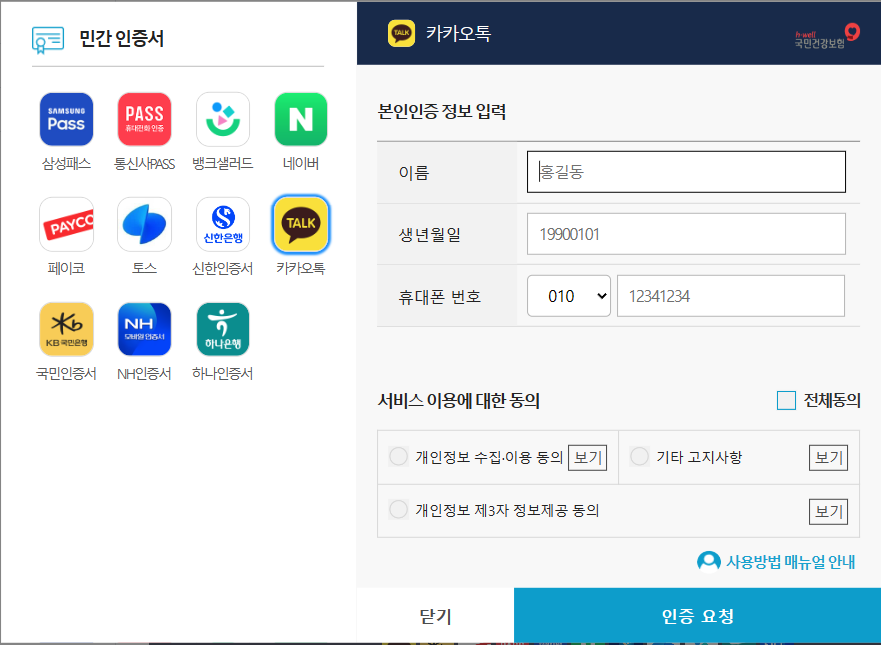Click the 삼성패스 label text

66,163
